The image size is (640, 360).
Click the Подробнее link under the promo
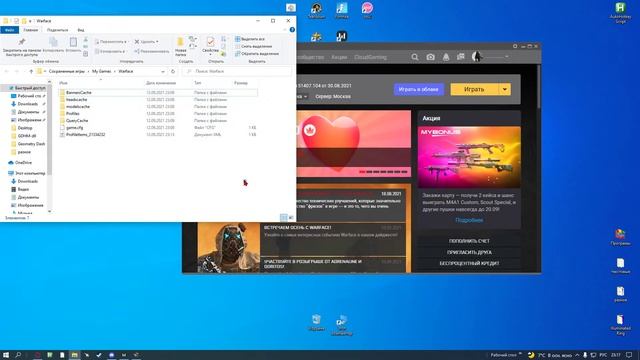(469, 220)
